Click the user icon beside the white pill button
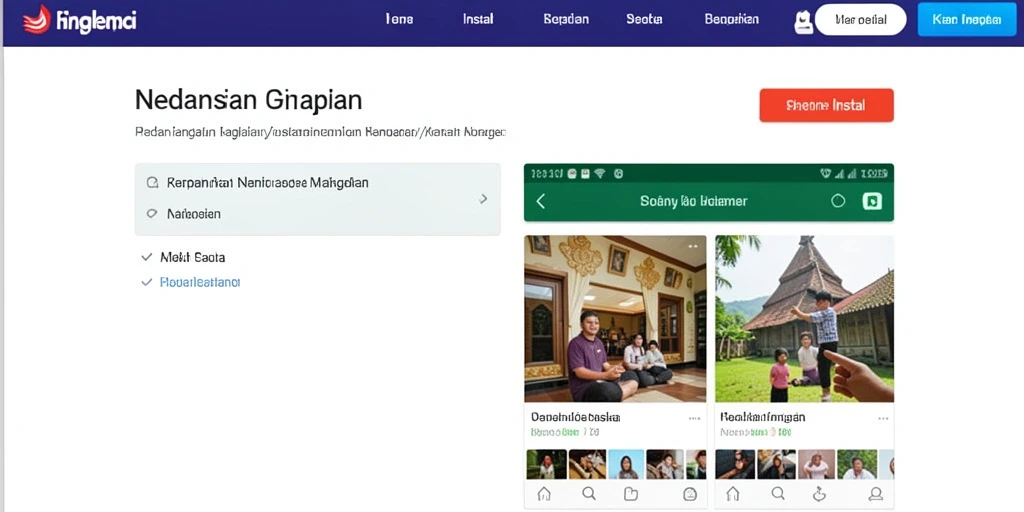Viewport: 1024px width, 512px height. pos(803,22)
